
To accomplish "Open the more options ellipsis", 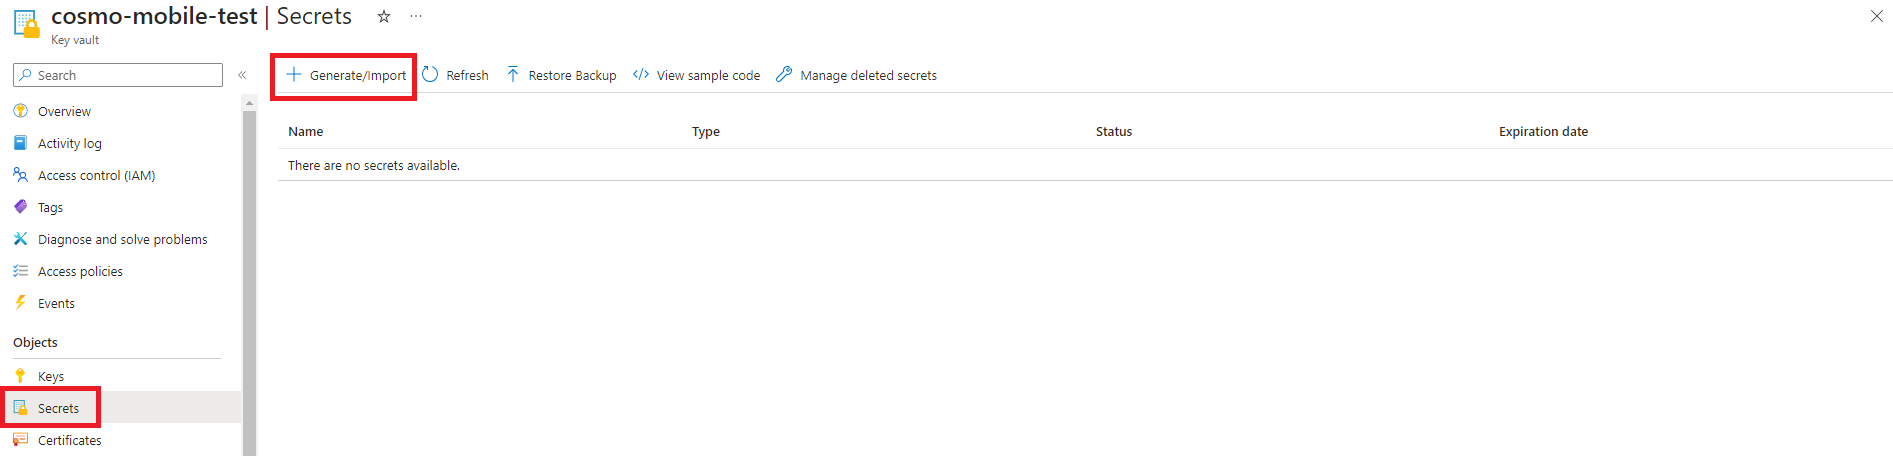I will (416, 16).
